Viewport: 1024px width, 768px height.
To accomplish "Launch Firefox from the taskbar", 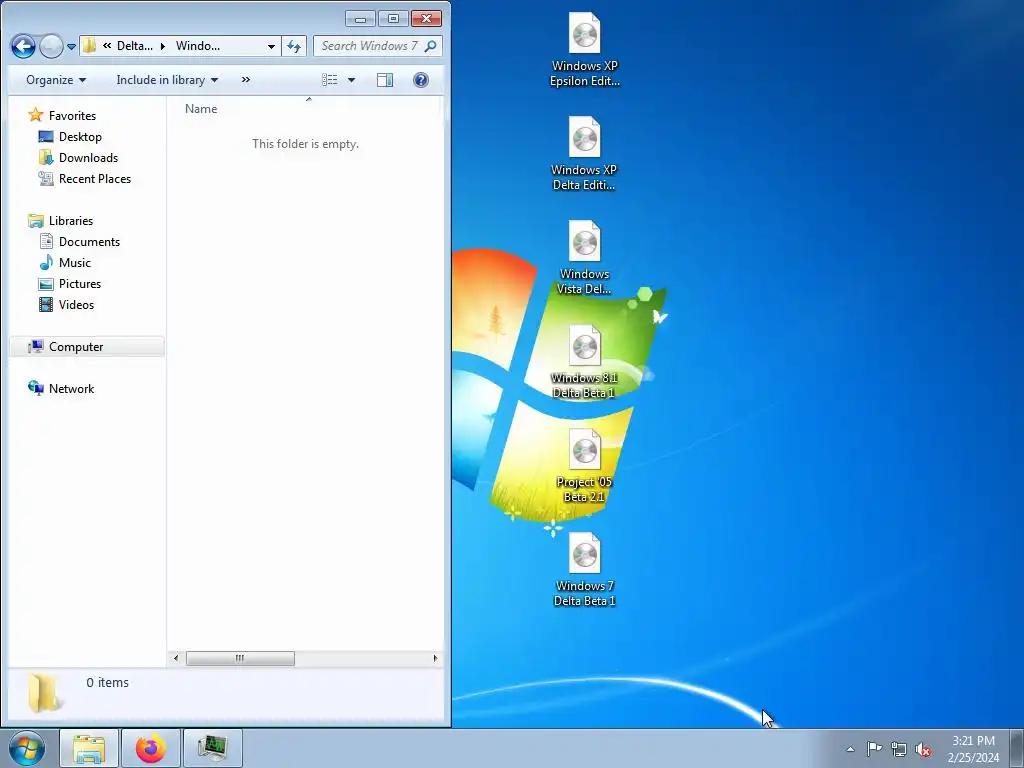I will pyautogui.click(x=151, y=748).
